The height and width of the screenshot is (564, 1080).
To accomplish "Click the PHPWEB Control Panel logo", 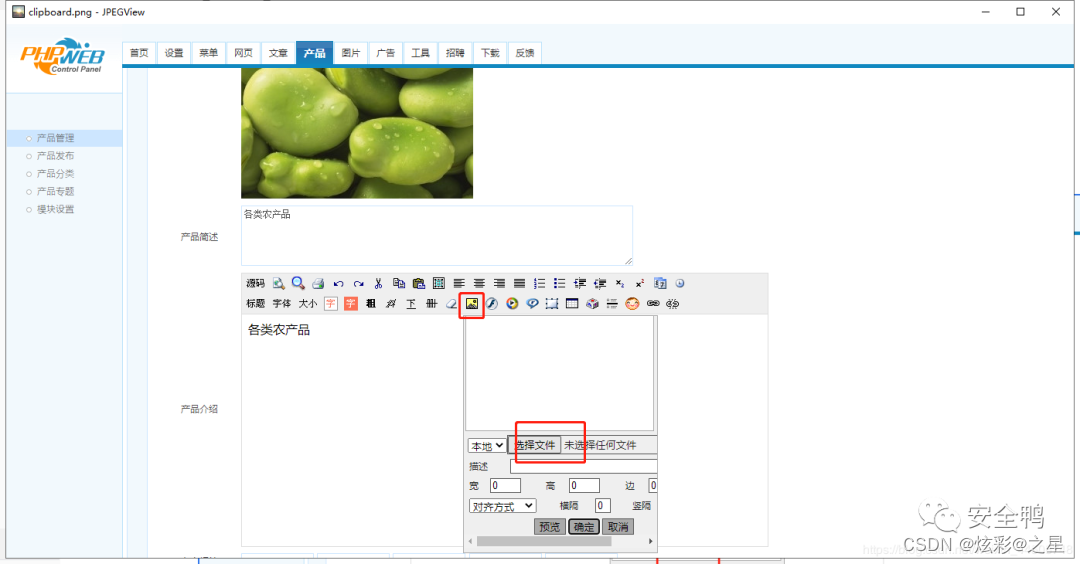I will [x=63, y=56].
